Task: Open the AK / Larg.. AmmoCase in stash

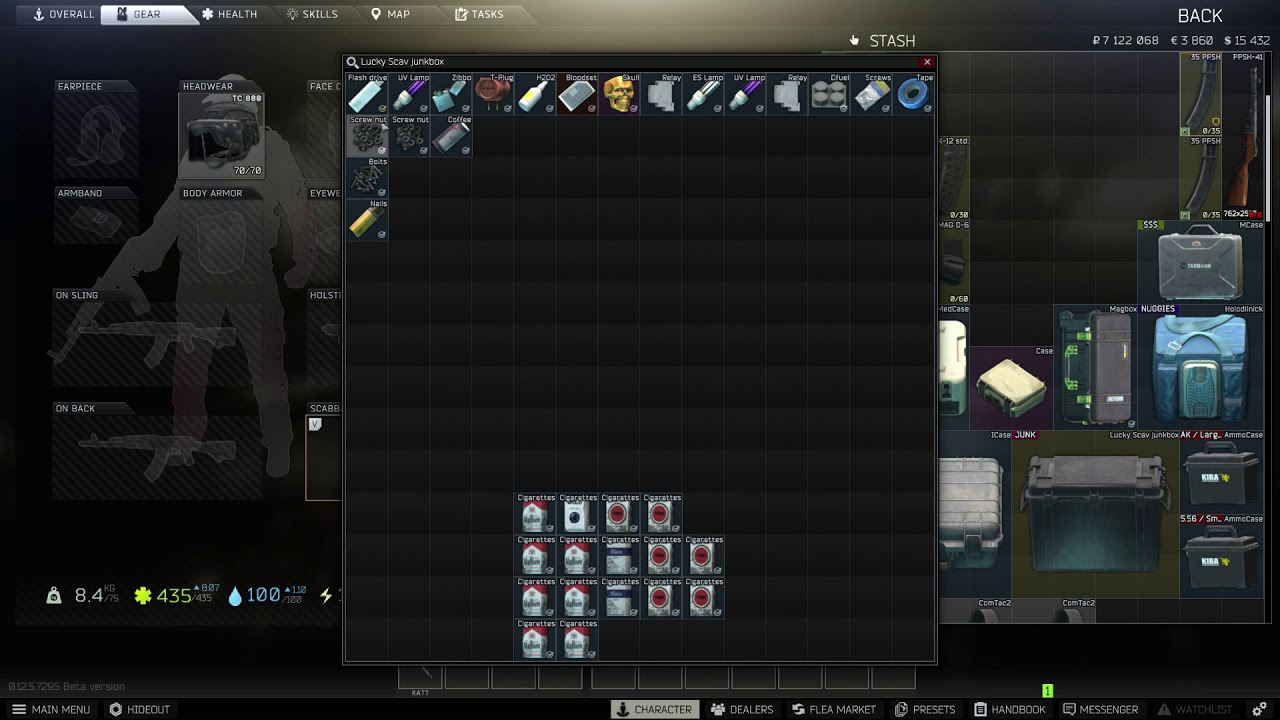Action: pos(1222,472)
